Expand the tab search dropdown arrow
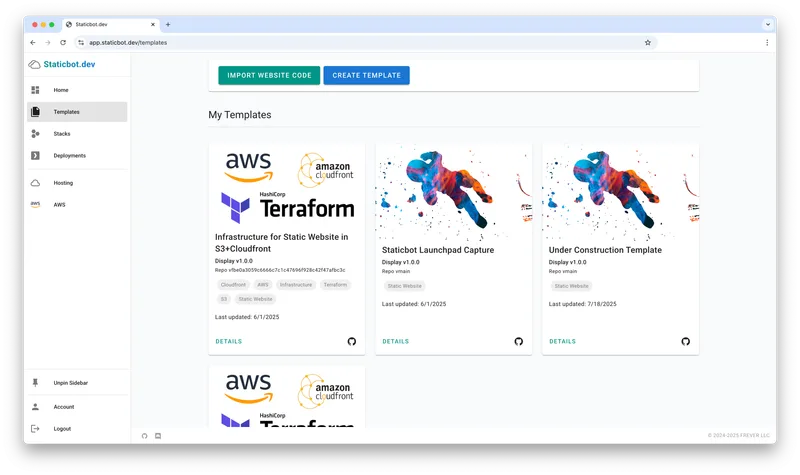Screen dimensions: 800x475 tap(767, 24)
